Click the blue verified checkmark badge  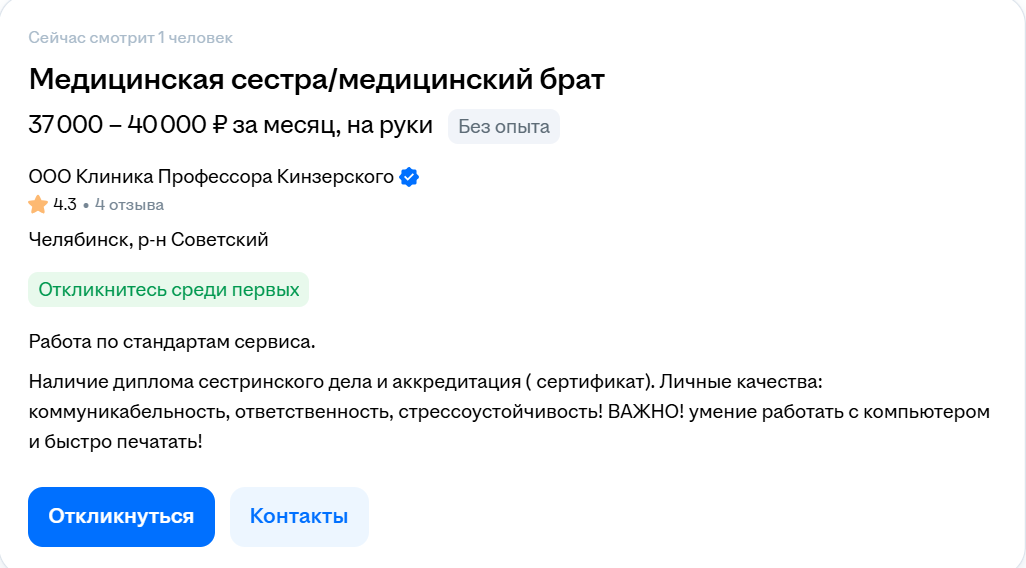409,178
